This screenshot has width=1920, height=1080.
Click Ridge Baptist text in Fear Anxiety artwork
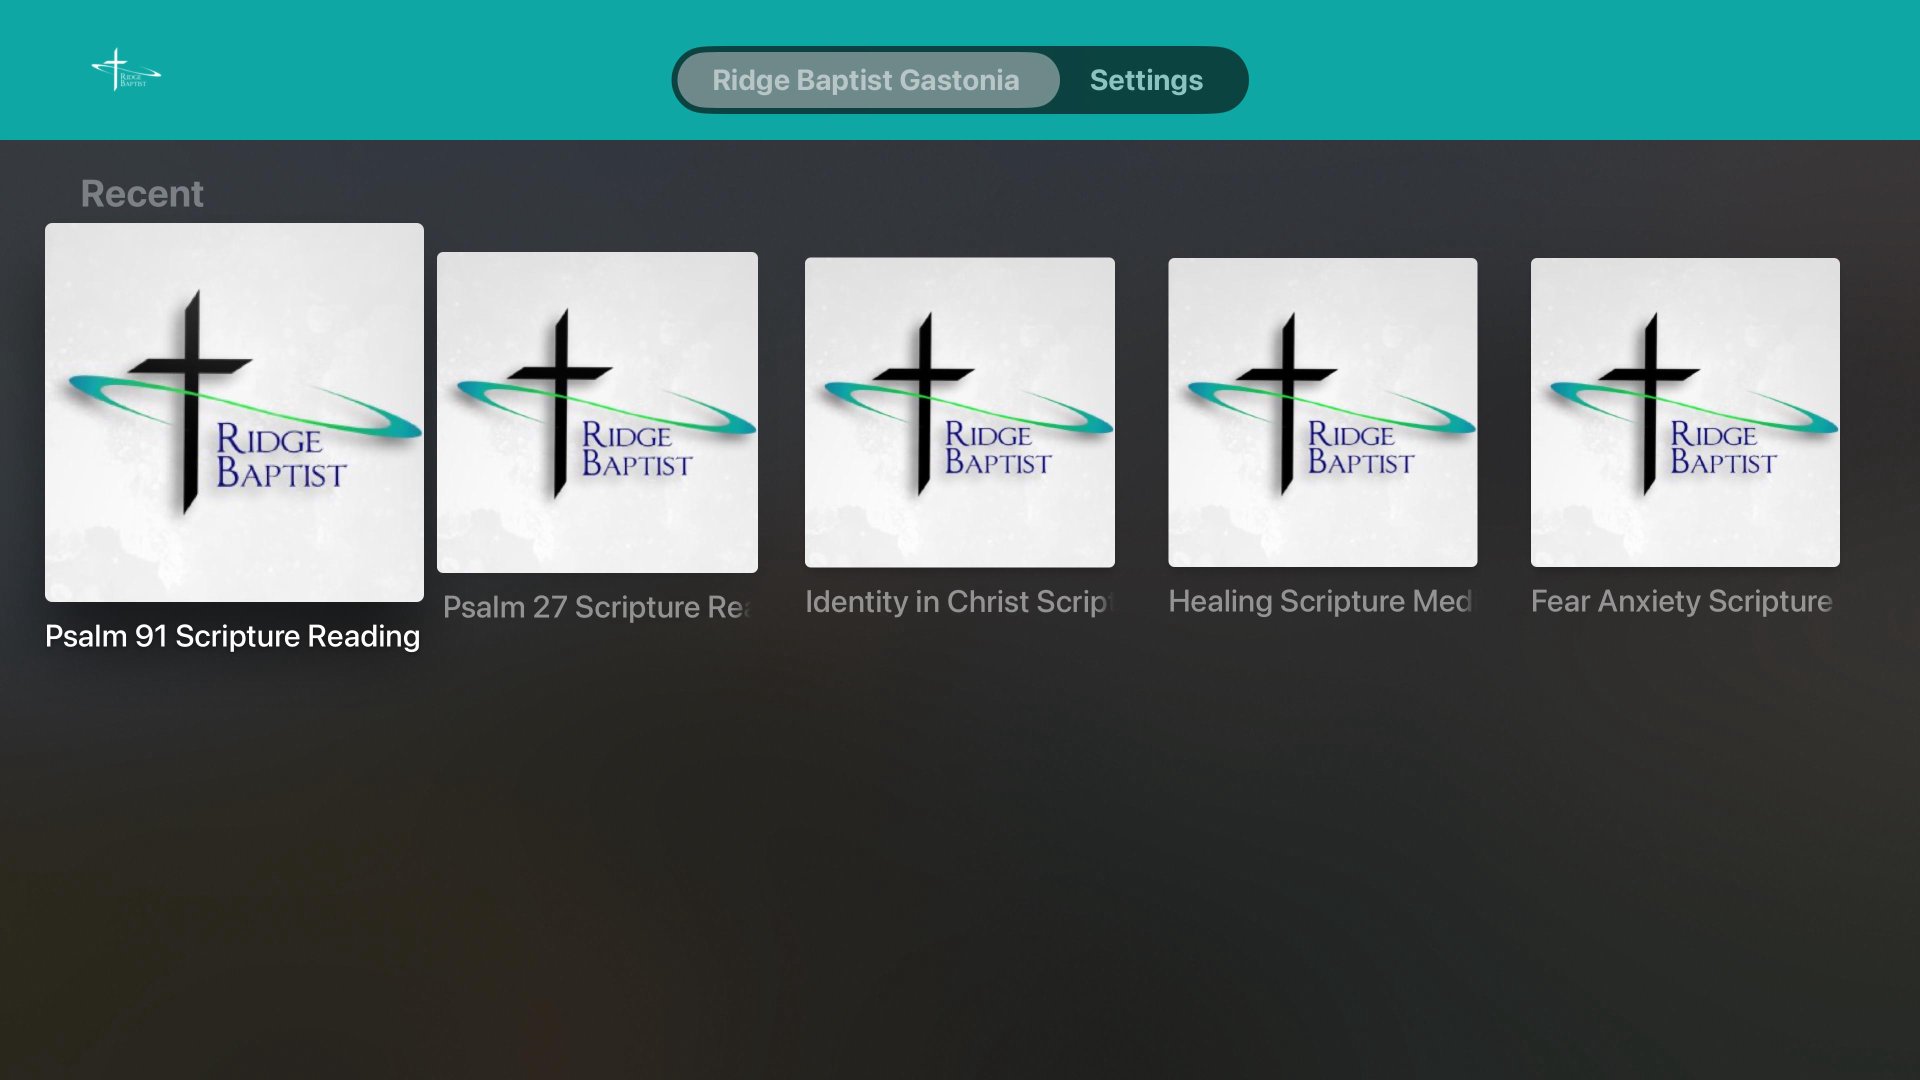coord(1722,448)
